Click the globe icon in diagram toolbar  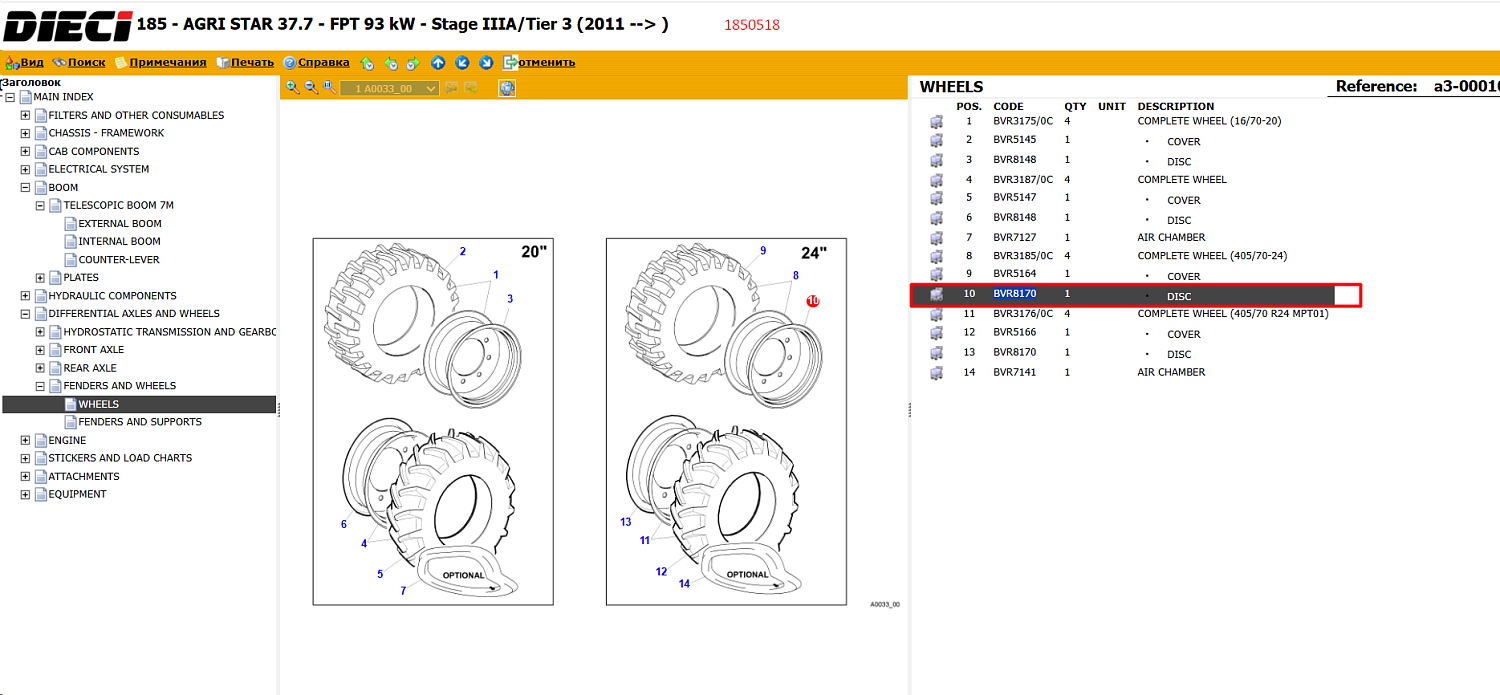pos(507,88)
